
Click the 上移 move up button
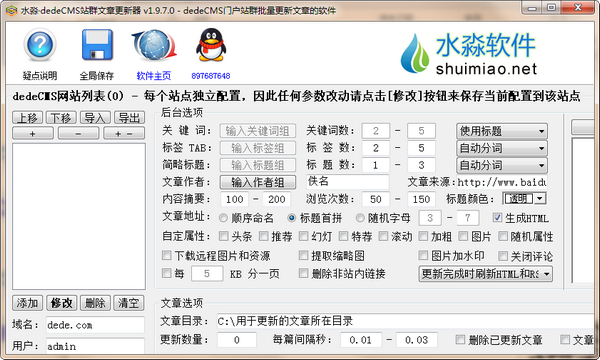coord(28,117)
